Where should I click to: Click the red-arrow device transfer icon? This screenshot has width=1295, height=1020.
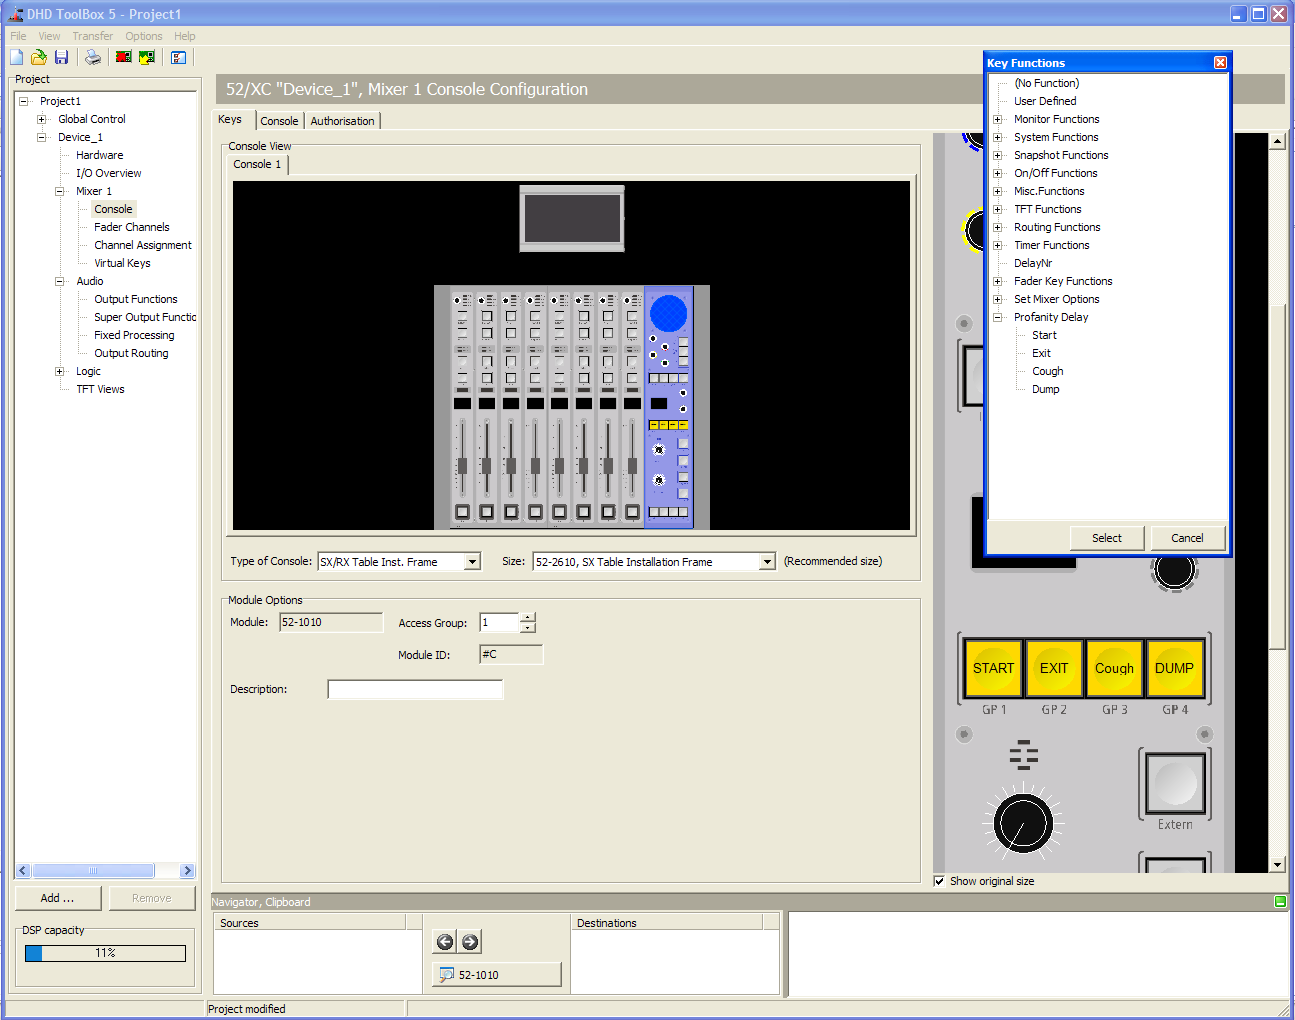[123, 57]
